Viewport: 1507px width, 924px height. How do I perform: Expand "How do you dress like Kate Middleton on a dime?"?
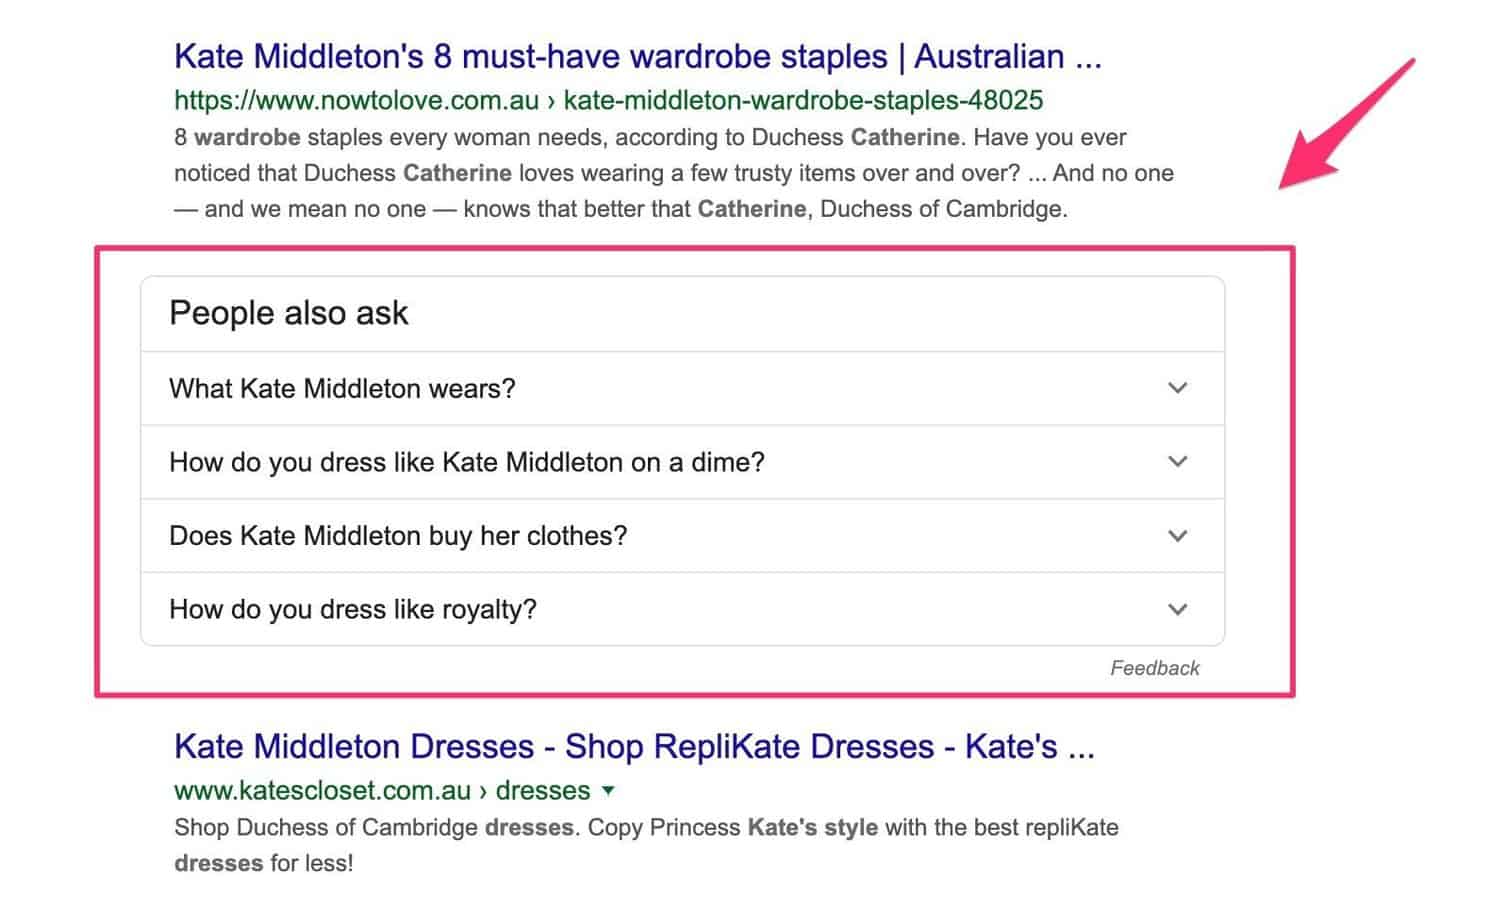coord(466,462)
